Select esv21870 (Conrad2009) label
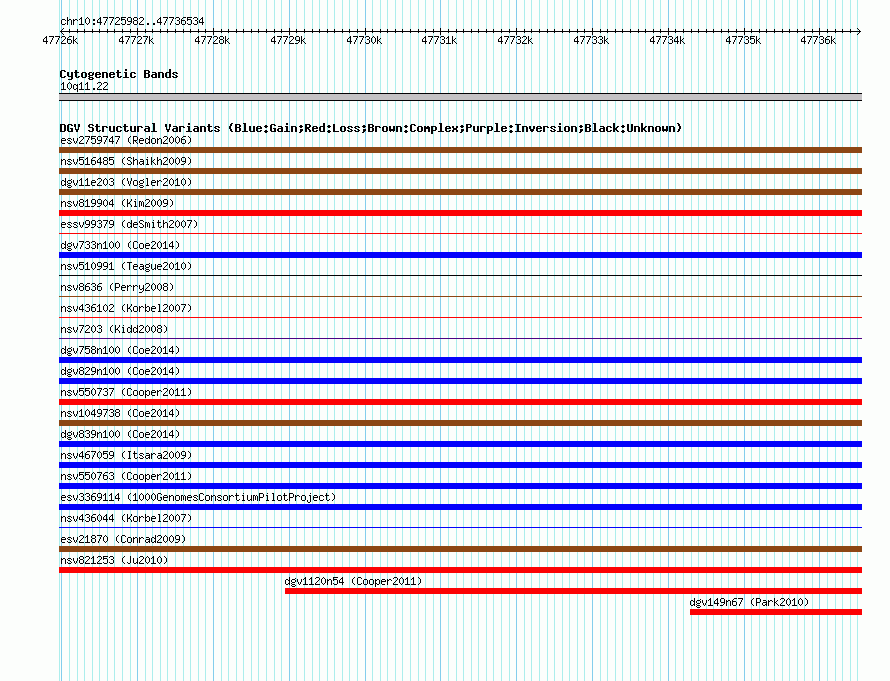890x681 pixels. pyautogui.click(x=123, y=539)
